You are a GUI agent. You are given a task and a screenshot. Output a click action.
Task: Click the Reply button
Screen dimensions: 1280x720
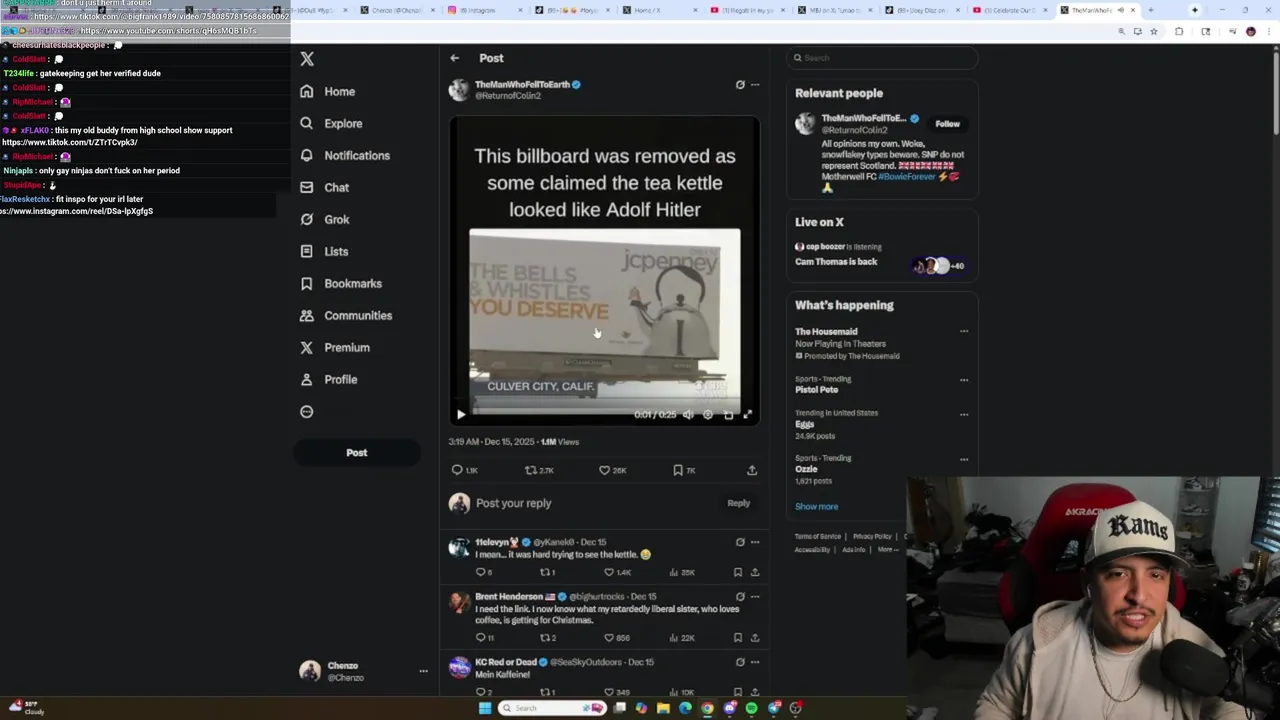pos(738,503)
